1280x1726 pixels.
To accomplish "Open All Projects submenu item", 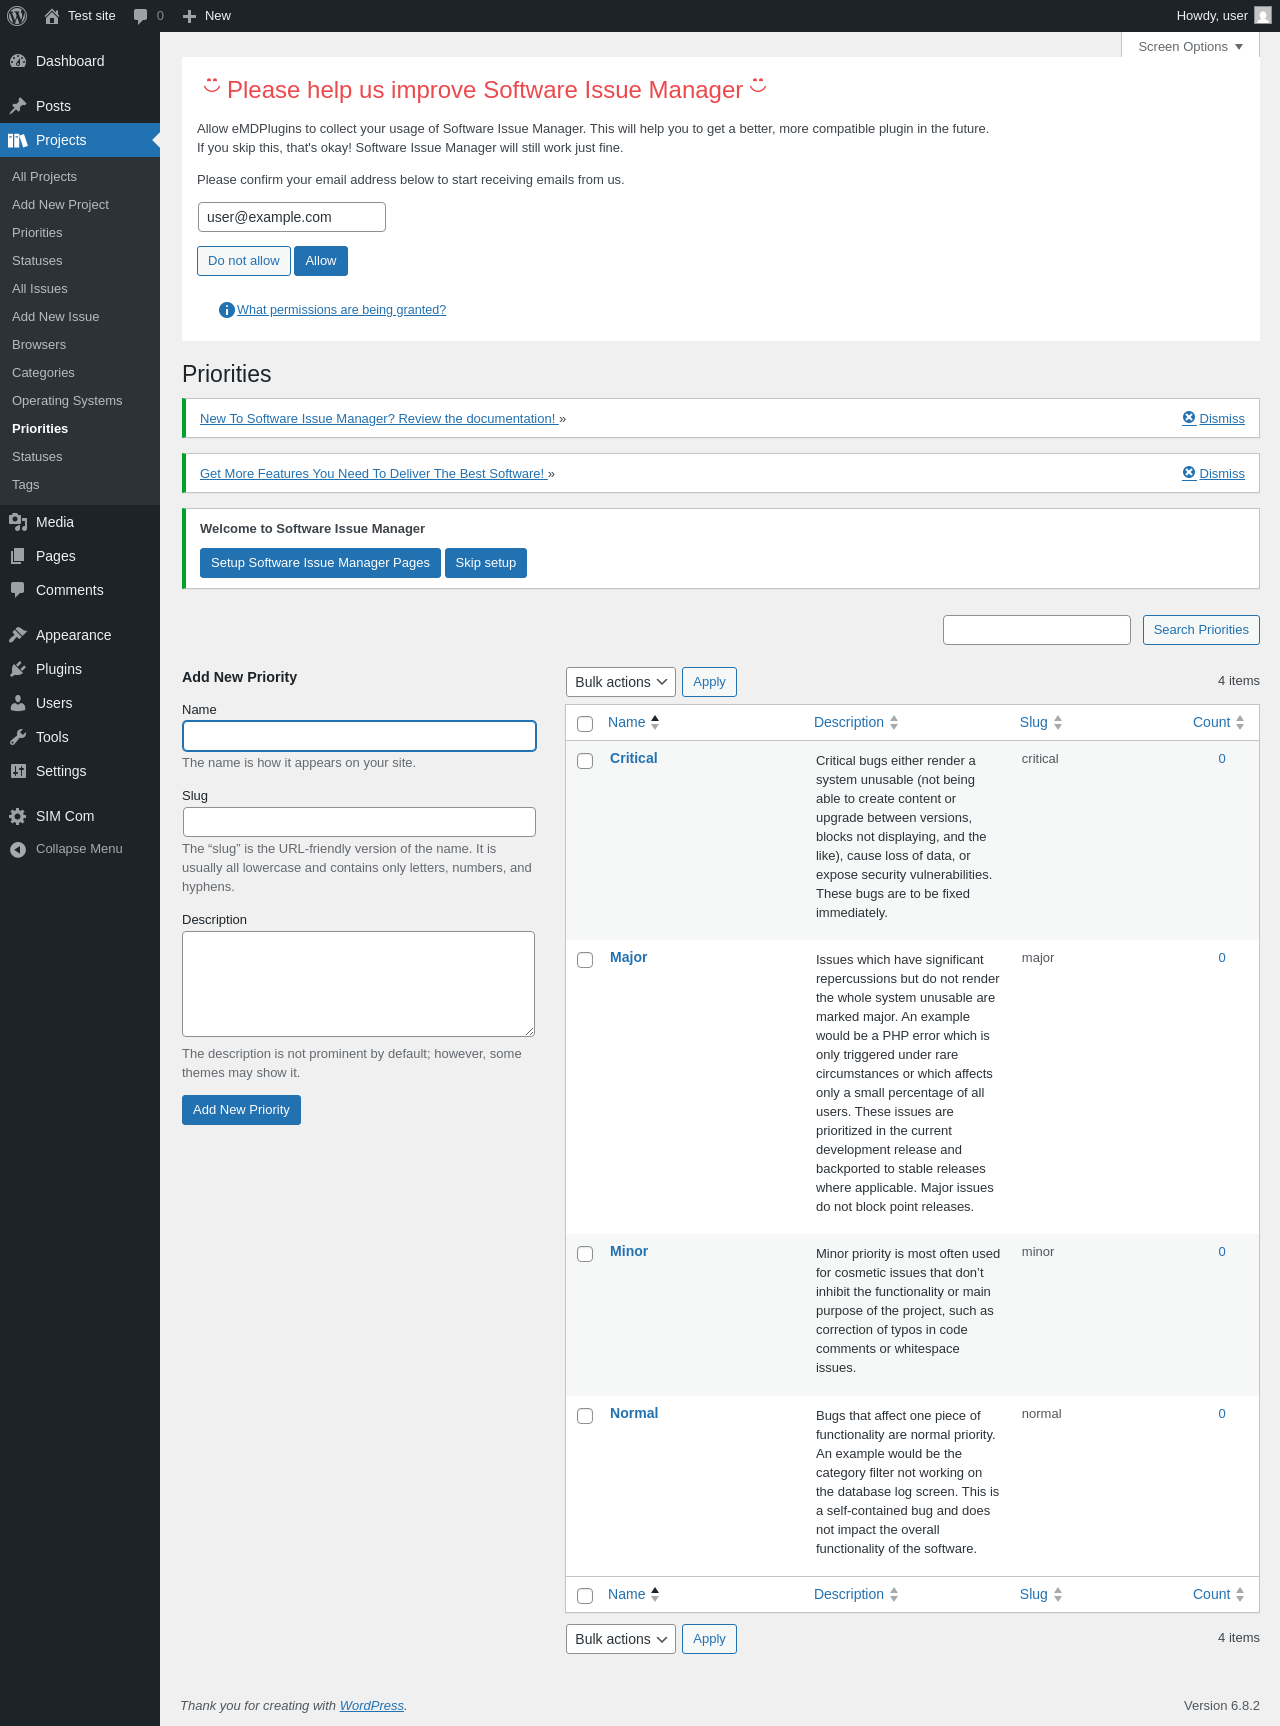I will click(80, 177).
